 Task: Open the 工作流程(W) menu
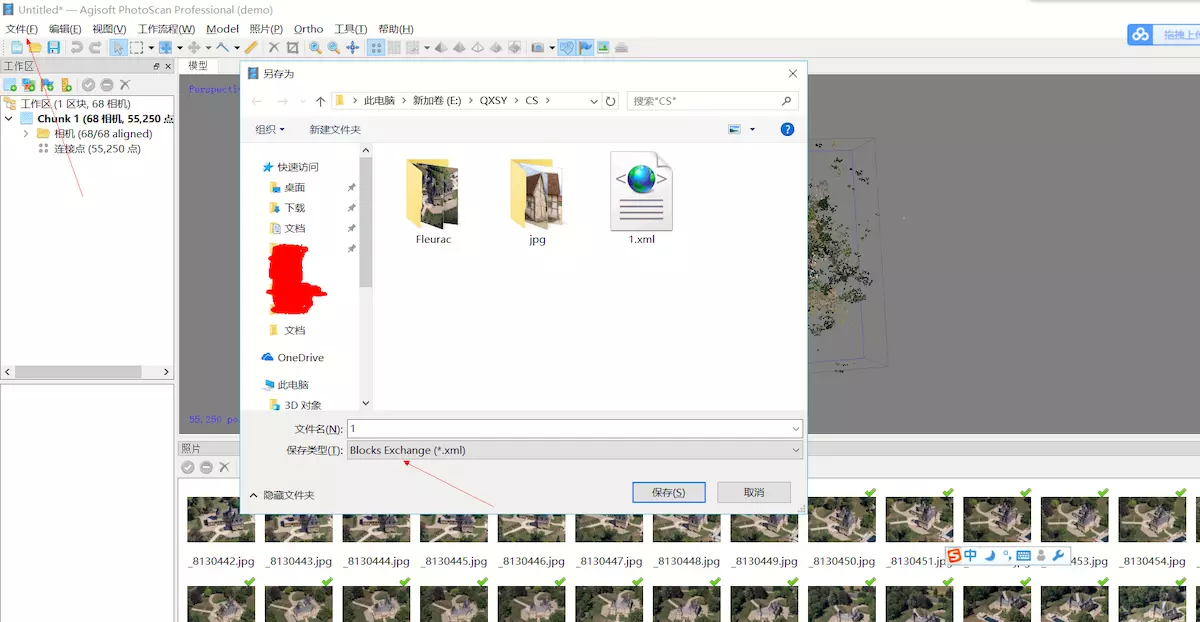coord(167,29)
